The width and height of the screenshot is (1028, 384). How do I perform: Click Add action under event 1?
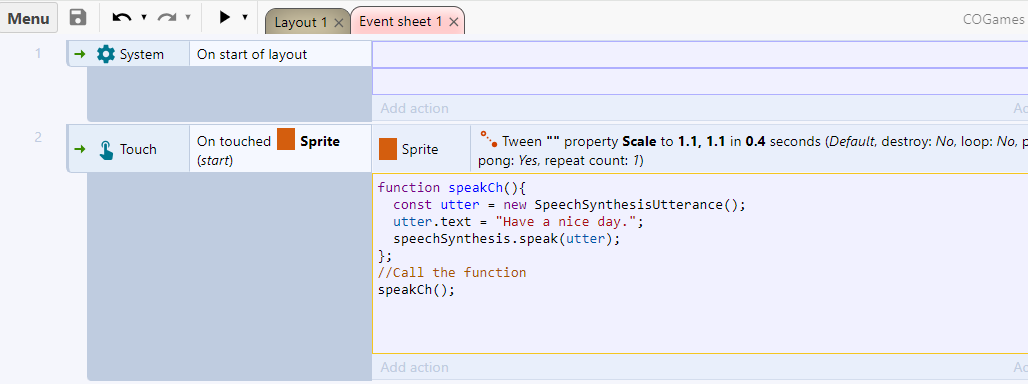pyautogui.click(x=414, y=108)
